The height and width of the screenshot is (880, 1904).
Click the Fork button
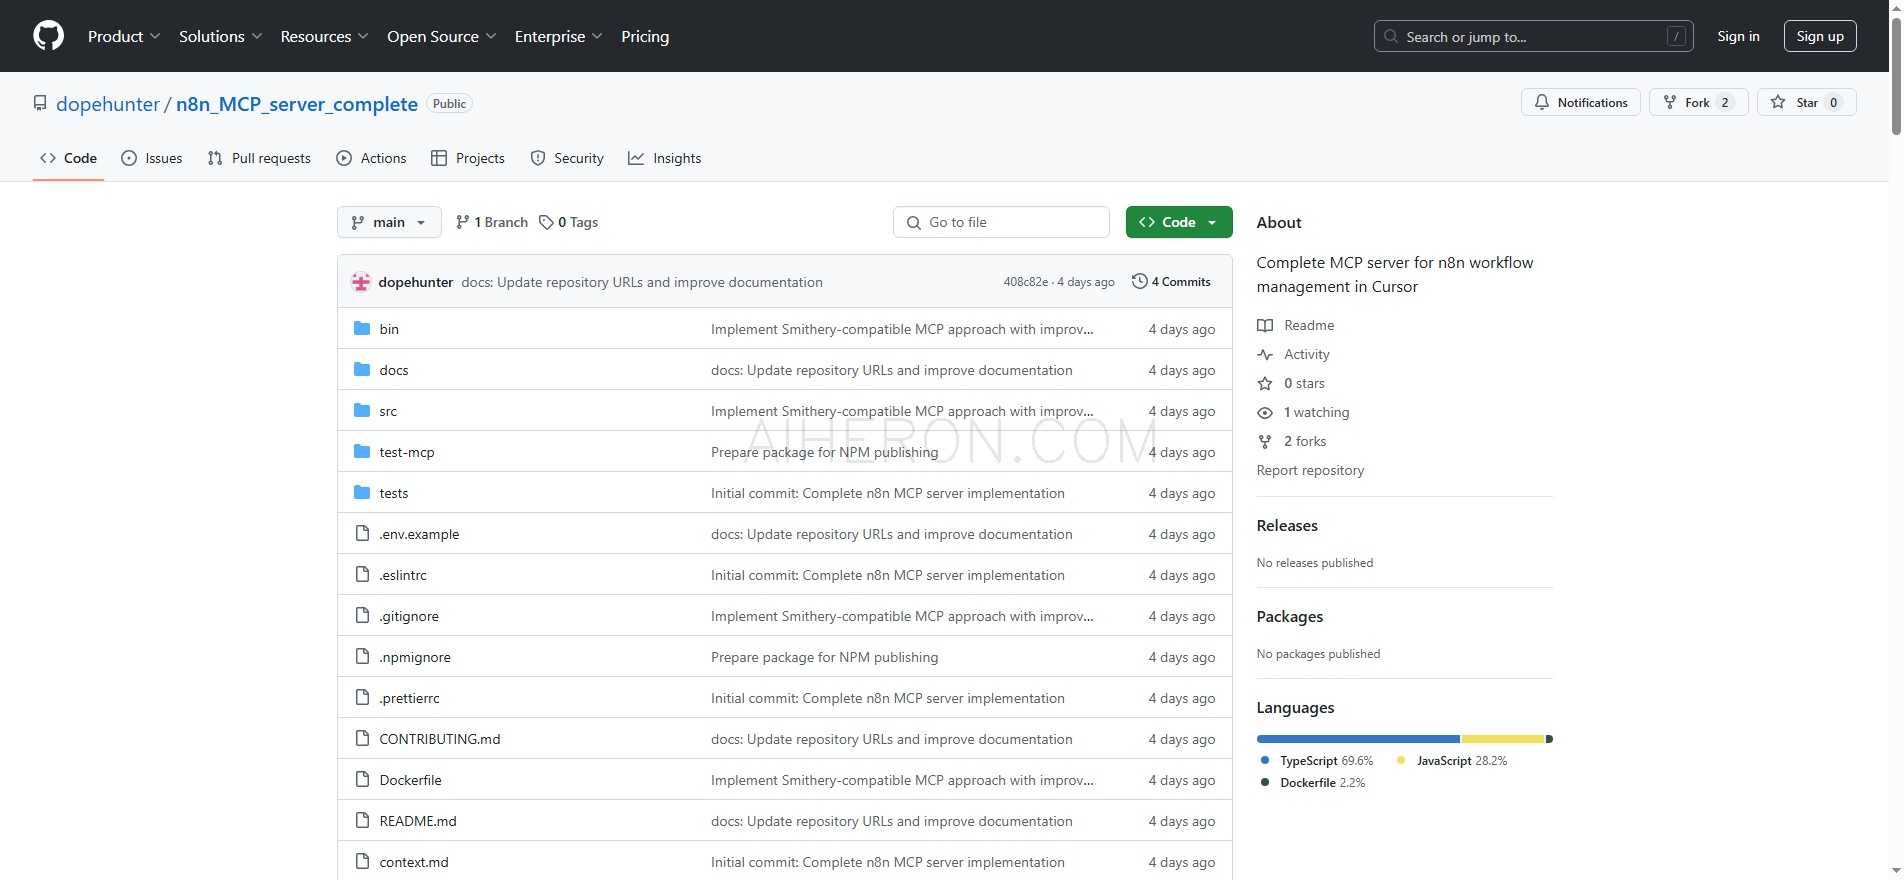(1698, 102)
